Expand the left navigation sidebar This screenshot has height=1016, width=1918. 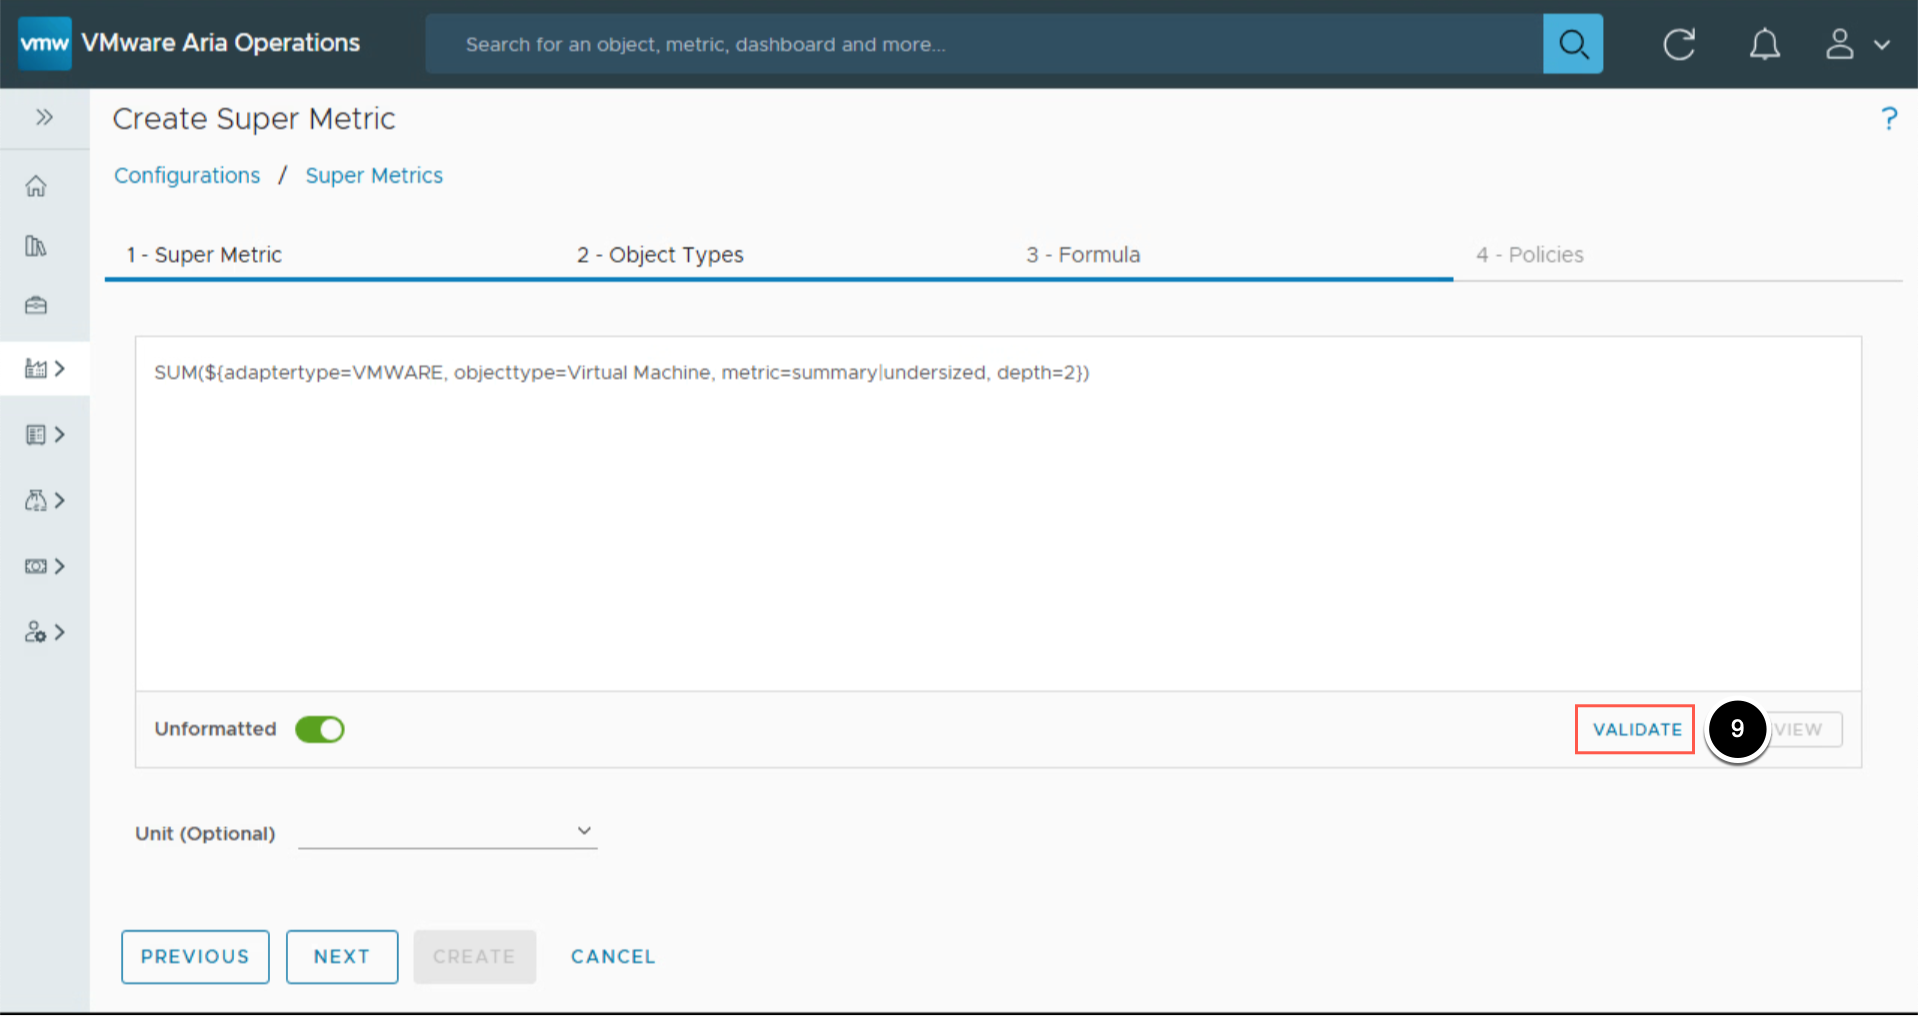click(x=44, y=118)
